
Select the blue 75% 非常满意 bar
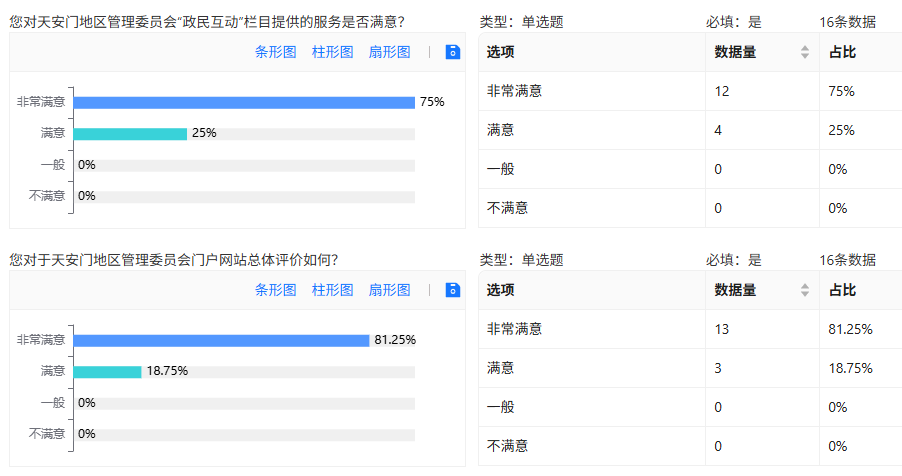pyautogui.click(x=244, y=102)
